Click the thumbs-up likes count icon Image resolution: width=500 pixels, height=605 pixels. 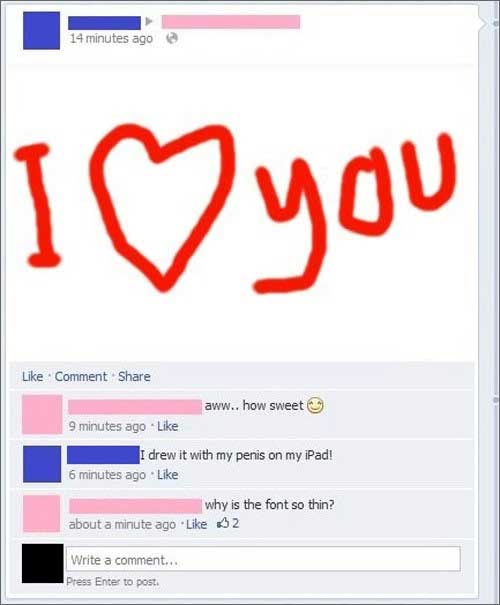coord(223,523)
